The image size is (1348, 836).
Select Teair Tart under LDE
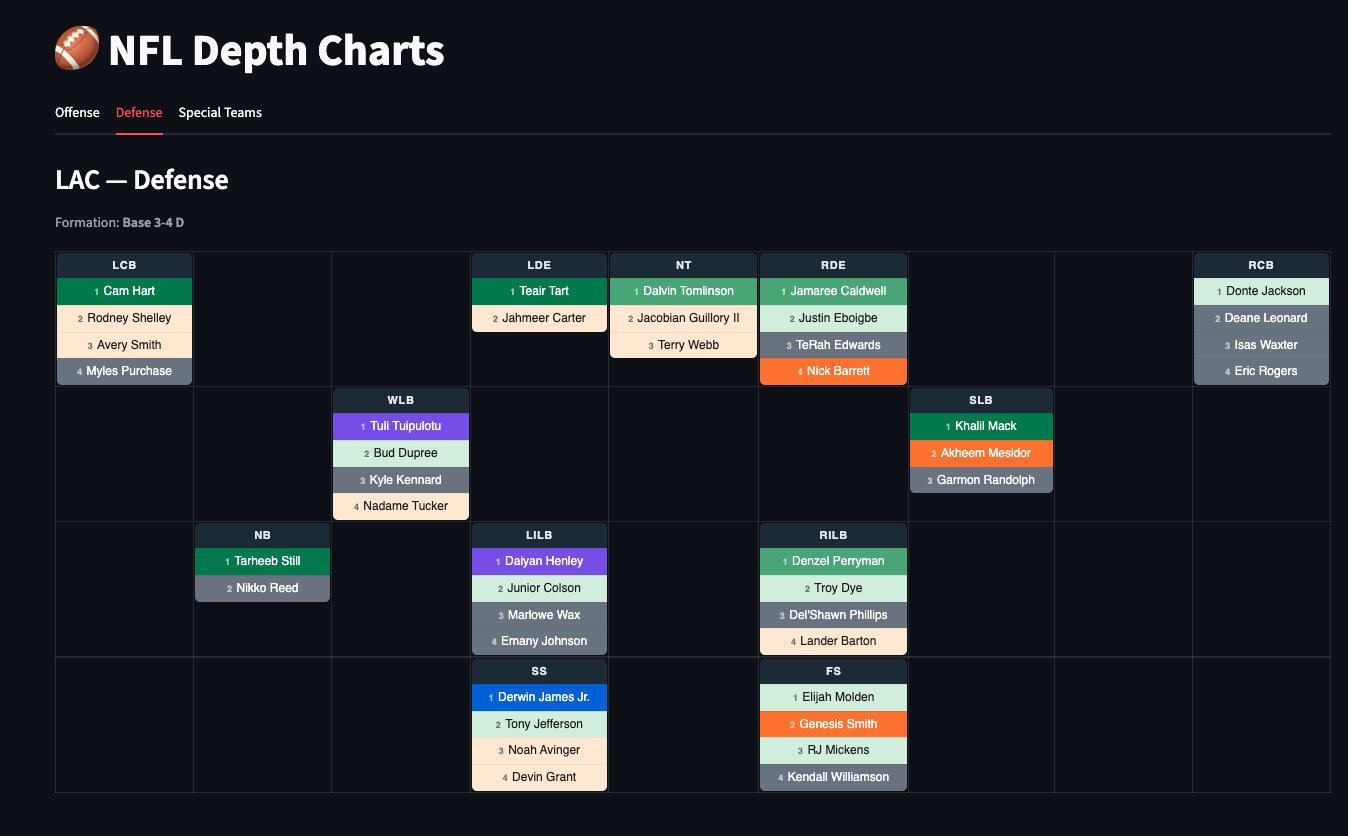(539, 291)
